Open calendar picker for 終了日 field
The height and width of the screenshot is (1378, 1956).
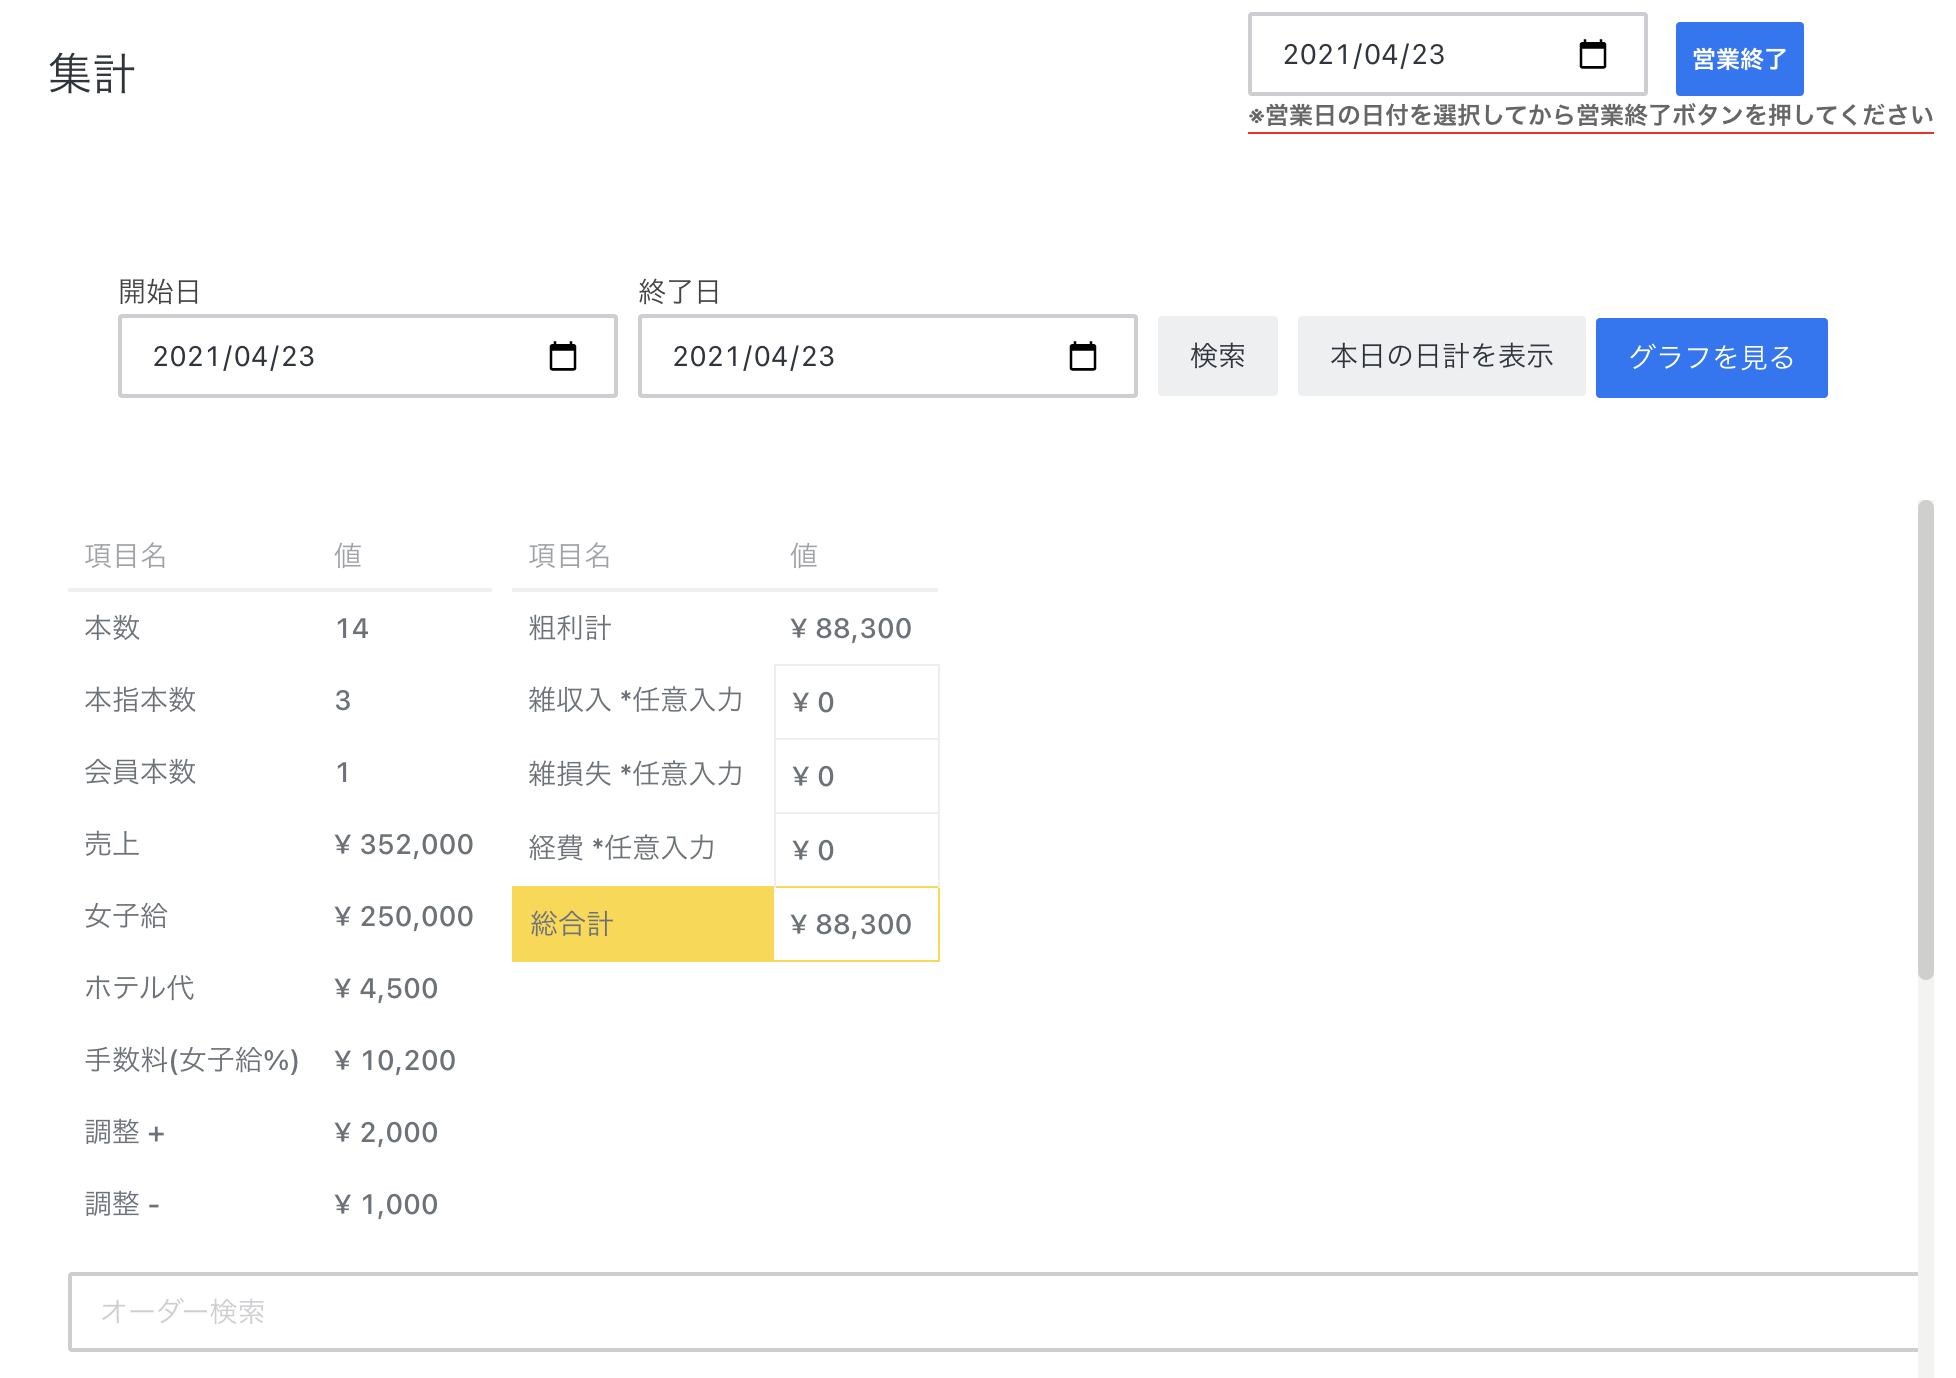(1083, 356)
